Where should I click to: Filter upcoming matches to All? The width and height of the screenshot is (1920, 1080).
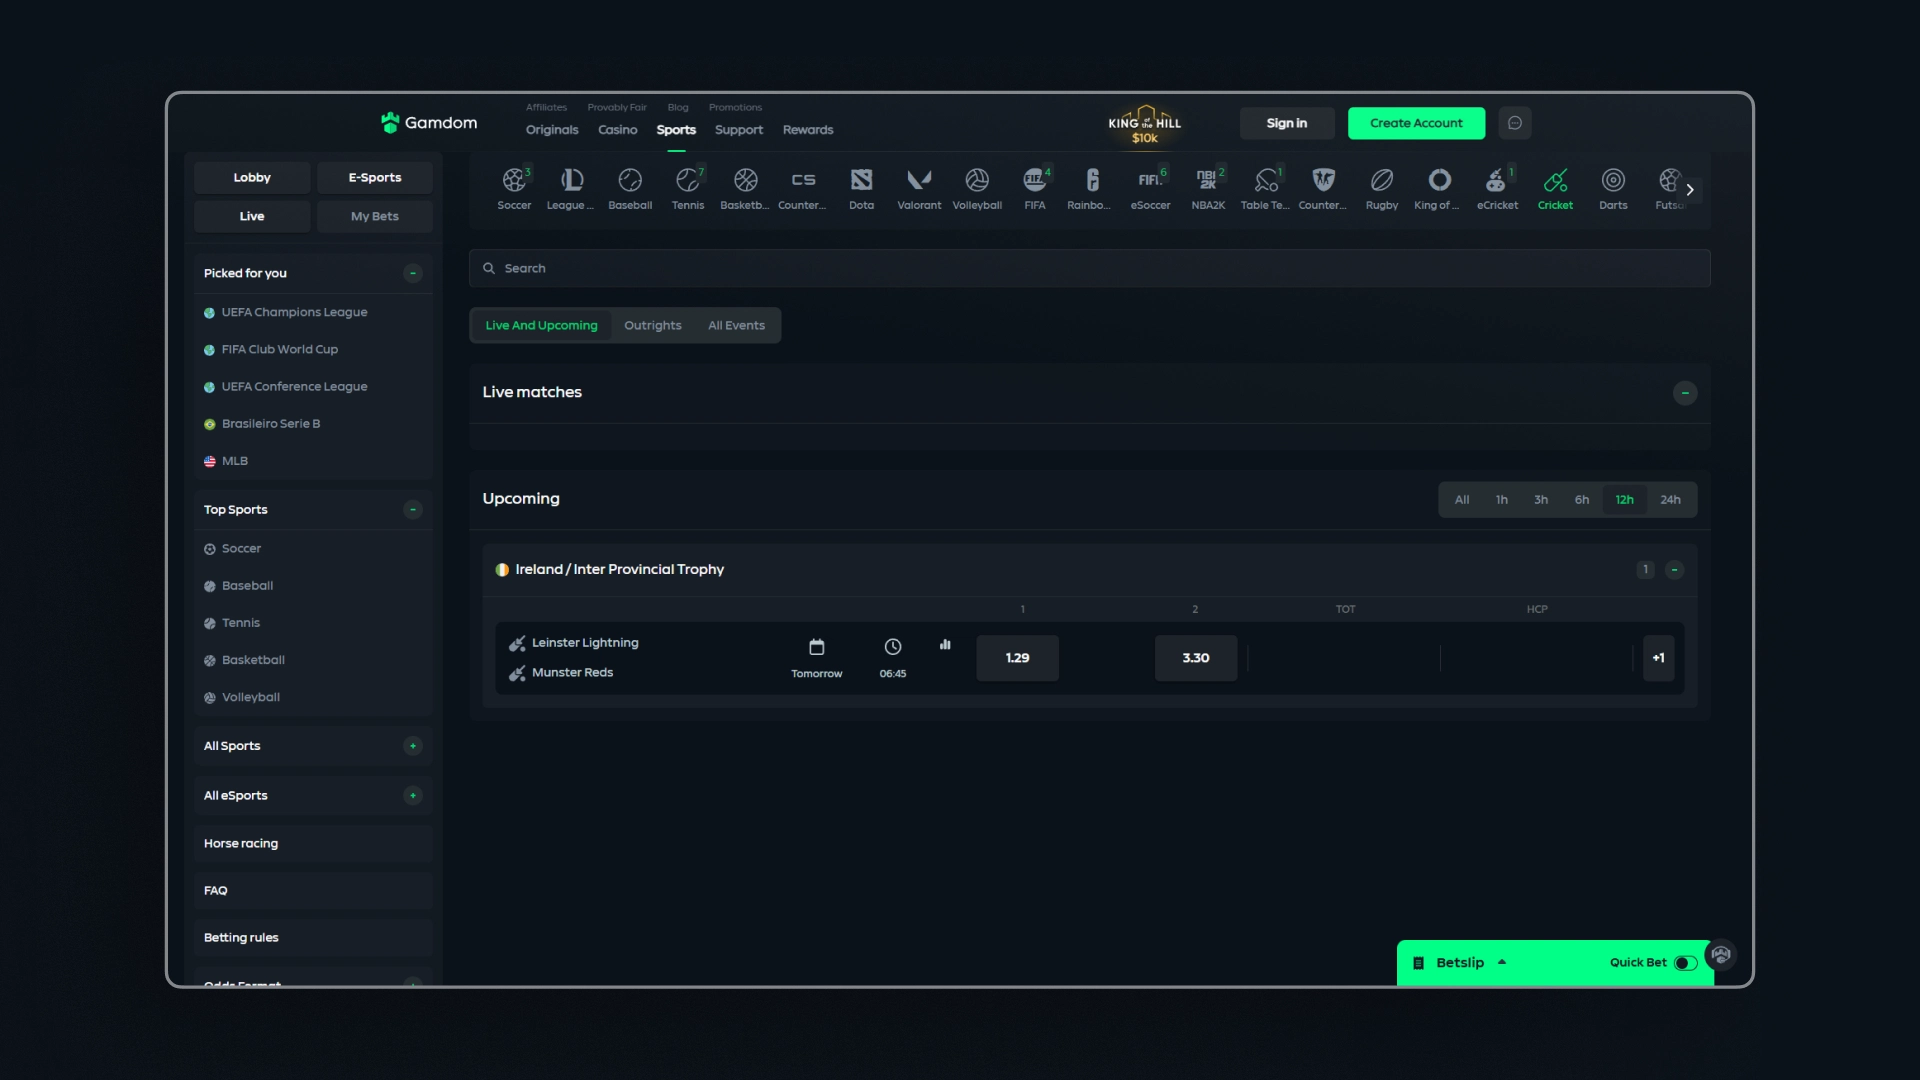[1462, 500]
